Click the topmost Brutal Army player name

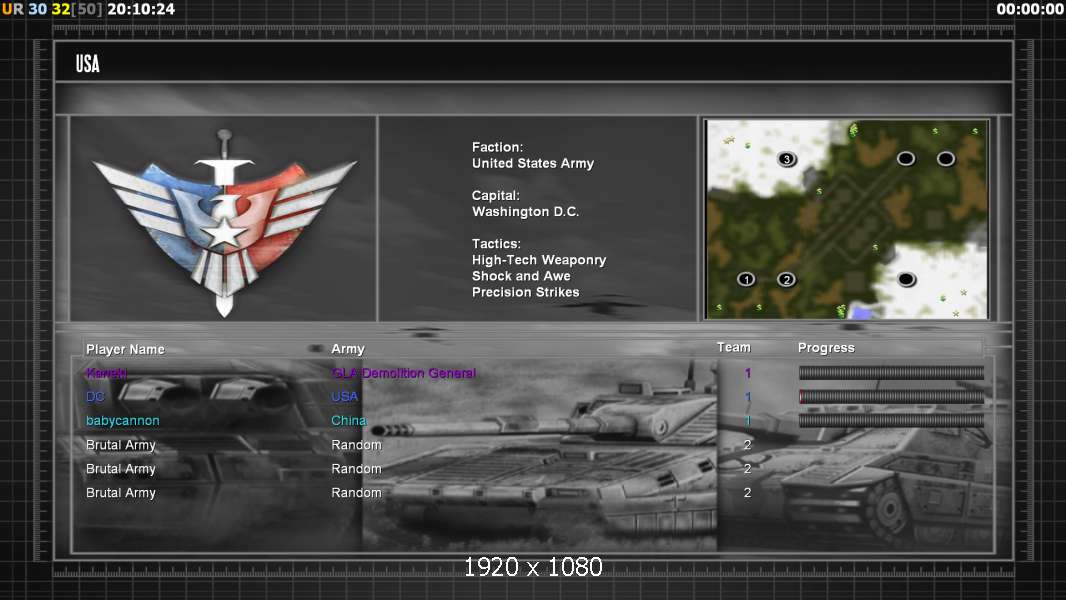click(x=121, y=445)
